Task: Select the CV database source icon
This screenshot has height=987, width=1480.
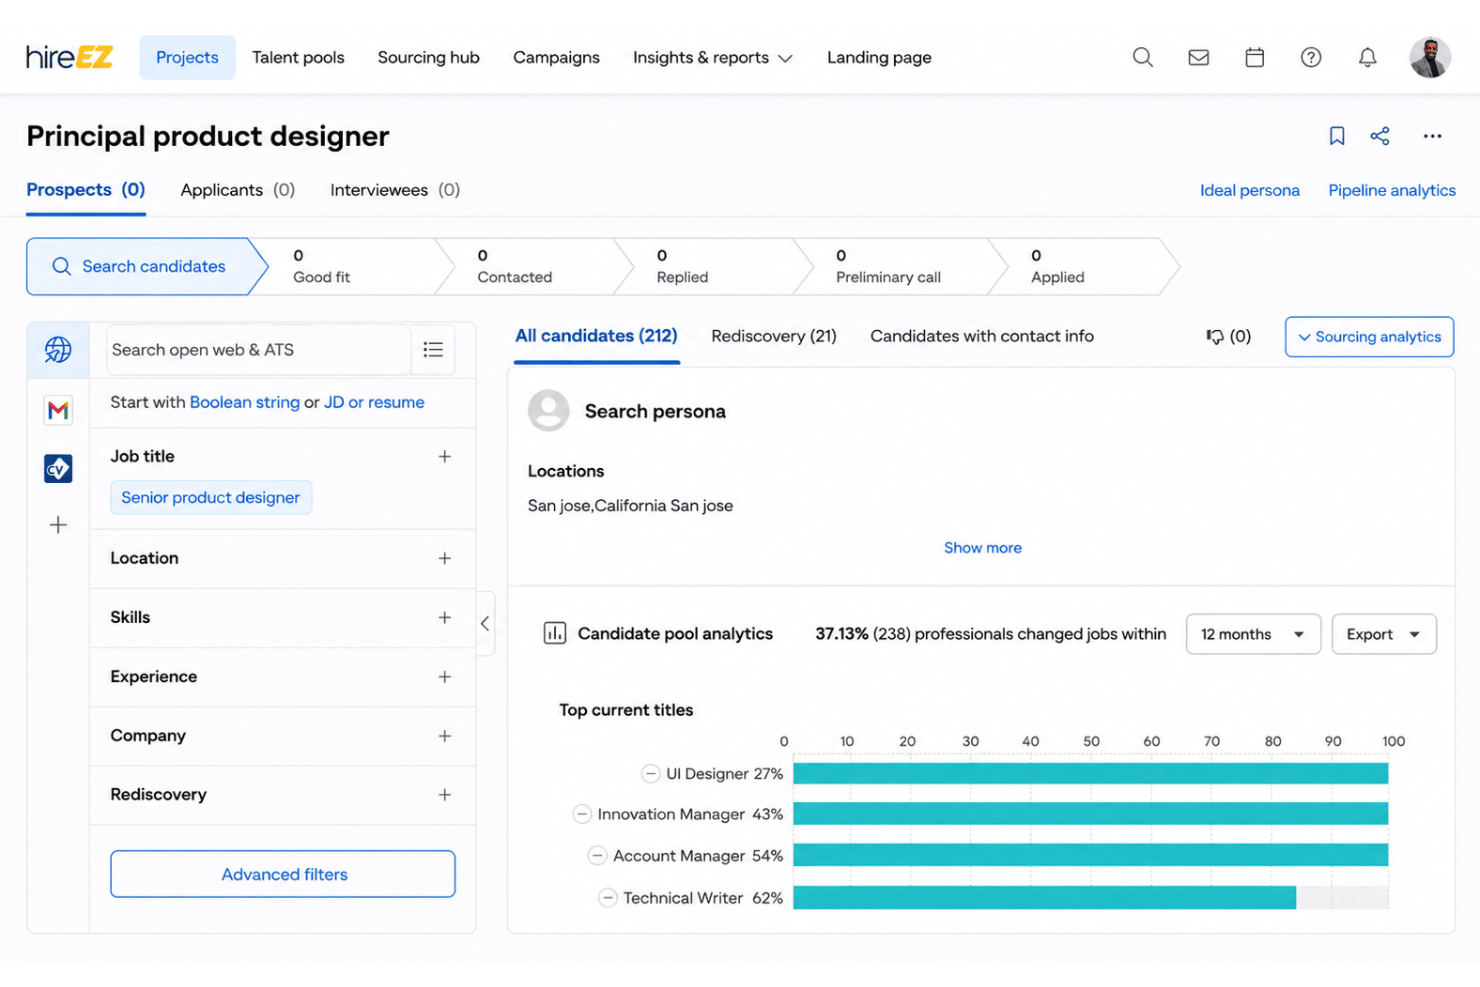Action: click(58, 468)
